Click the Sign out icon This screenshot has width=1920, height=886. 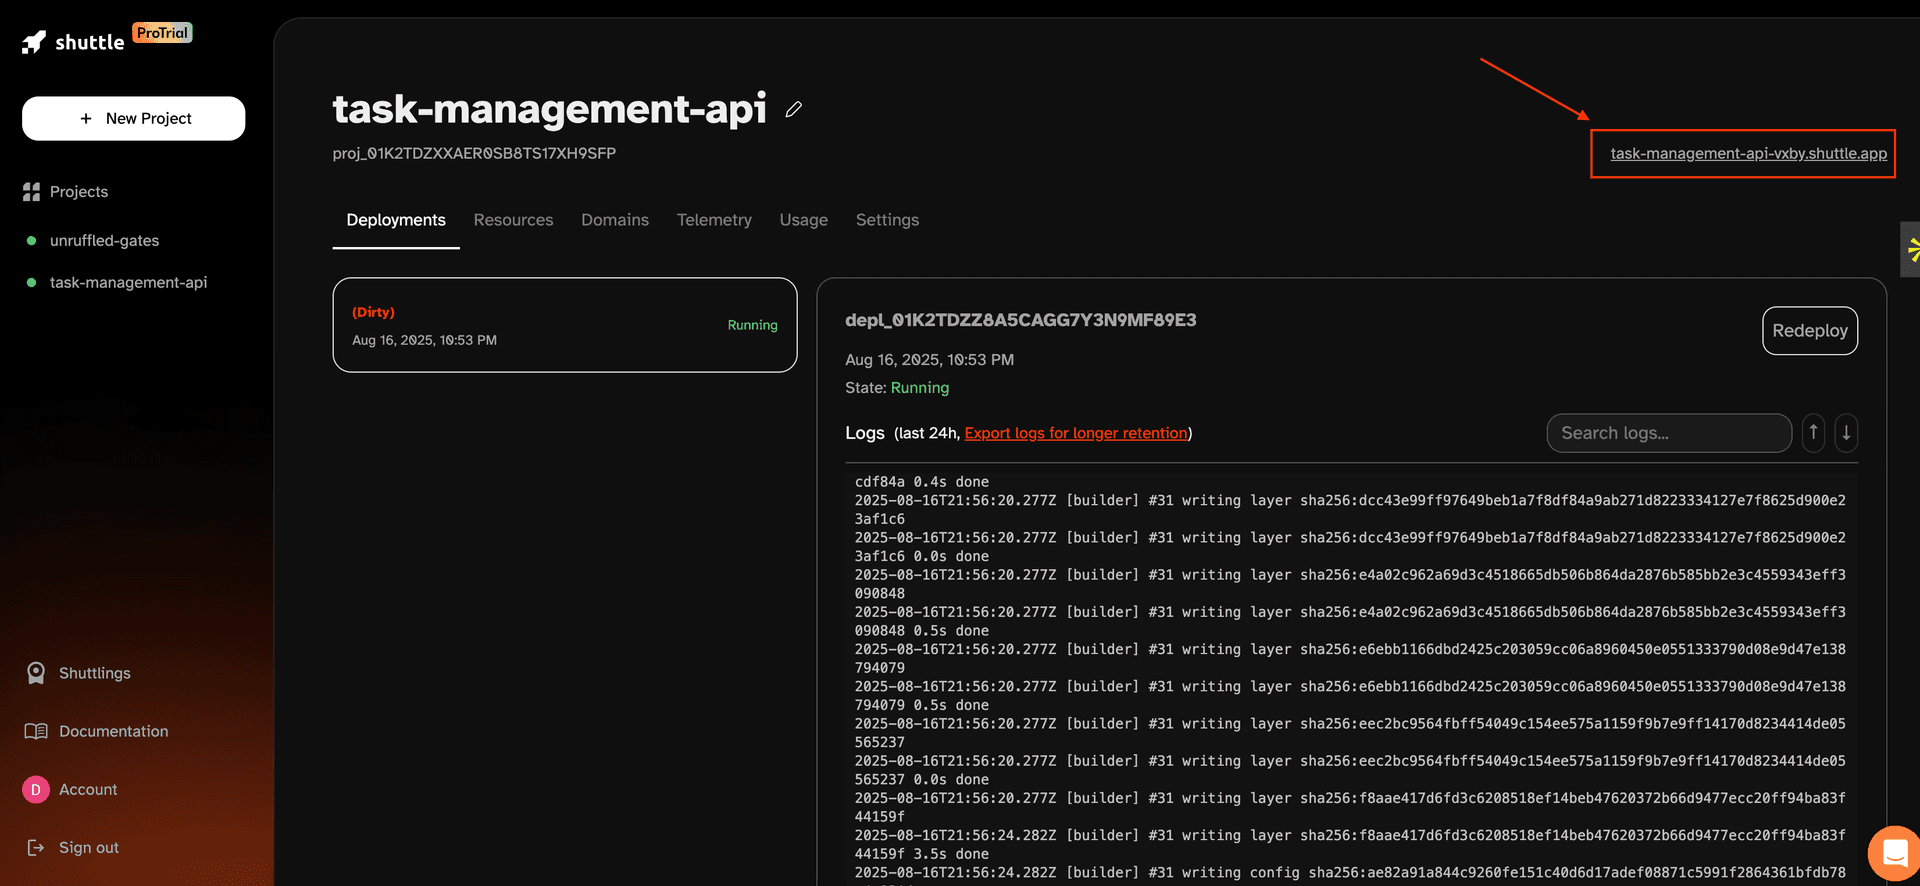click(x=36, y=847)
